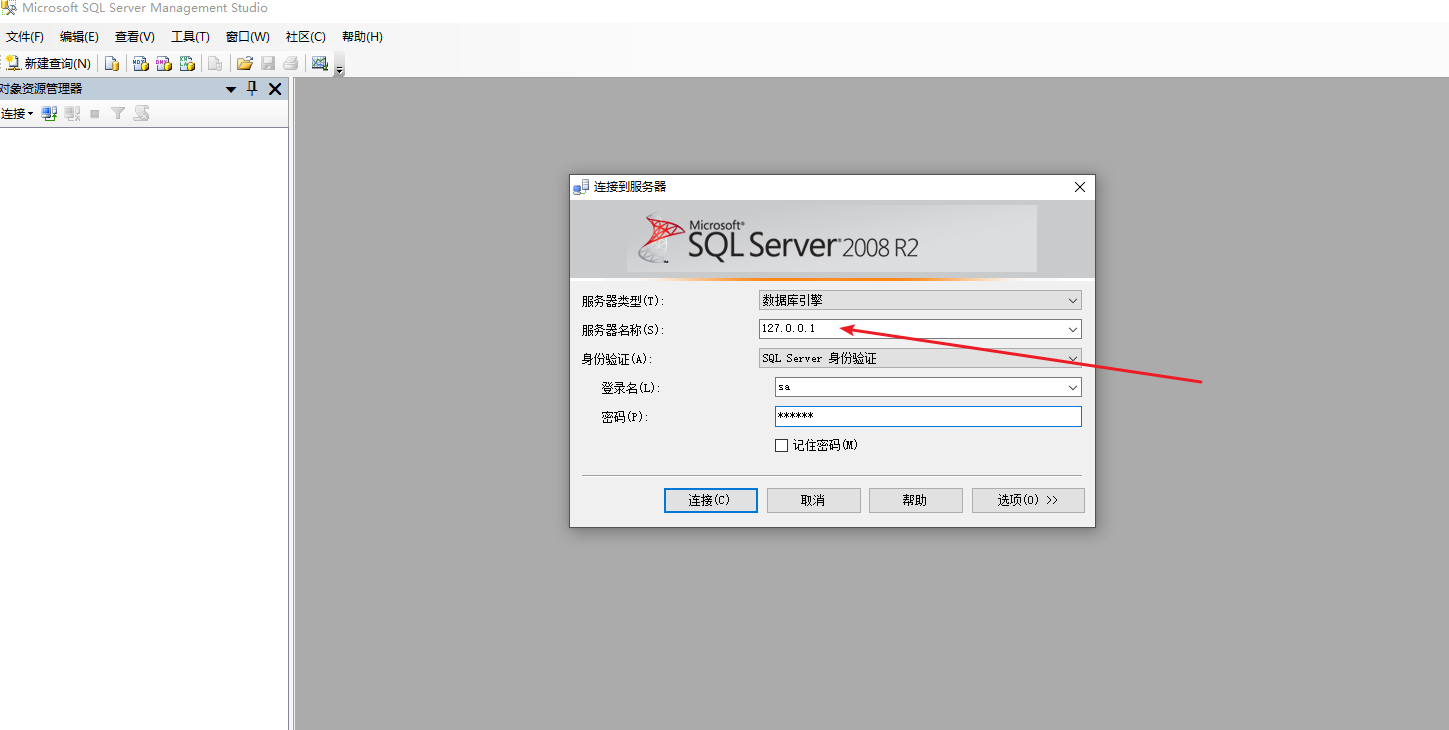Open the Activity Monitor toolbar icon
1449x730 pixels.
tap(320, 63)
